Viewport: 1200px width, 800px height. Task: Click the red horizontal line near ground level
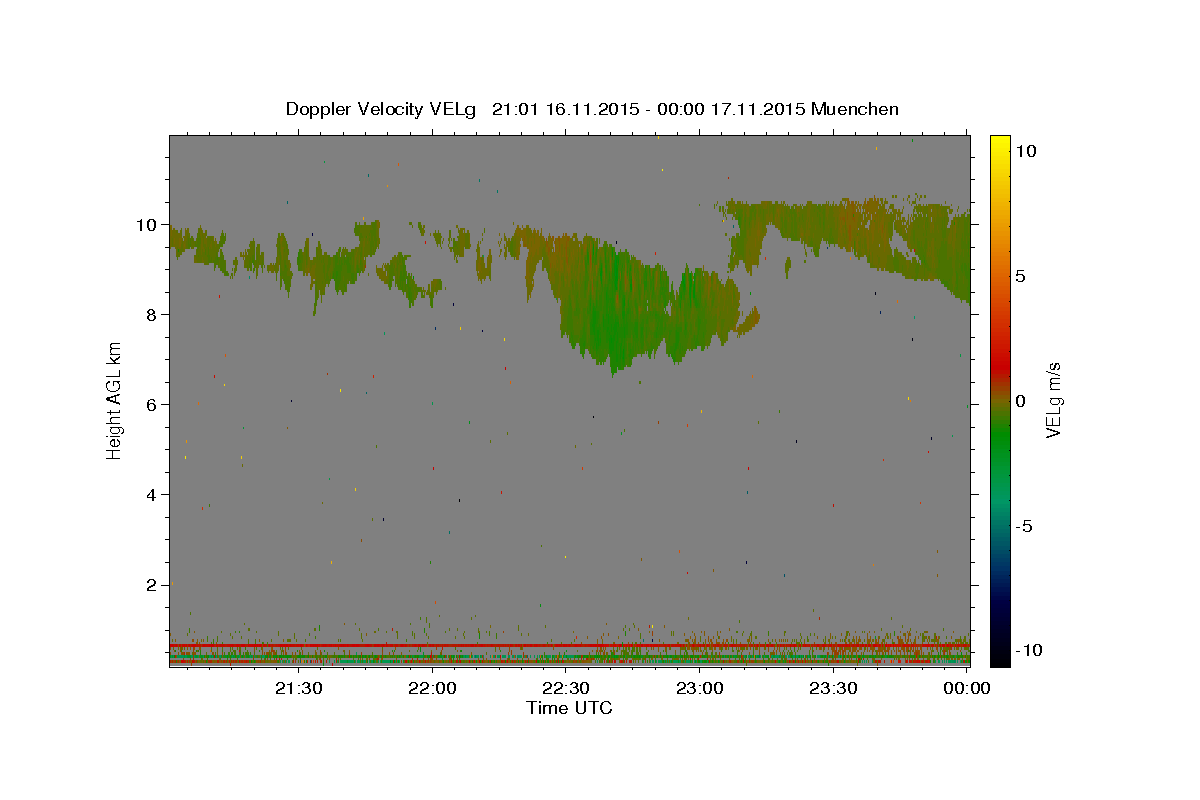[x=570, y=646]
